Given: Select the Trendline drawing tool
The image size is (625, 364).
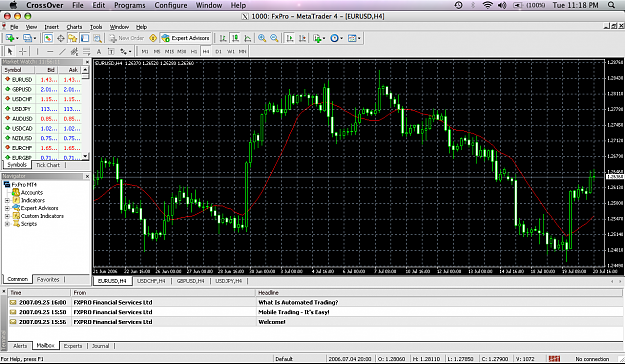Looking at the screenshot, I should pyautogui.click(x=62, y=51).
